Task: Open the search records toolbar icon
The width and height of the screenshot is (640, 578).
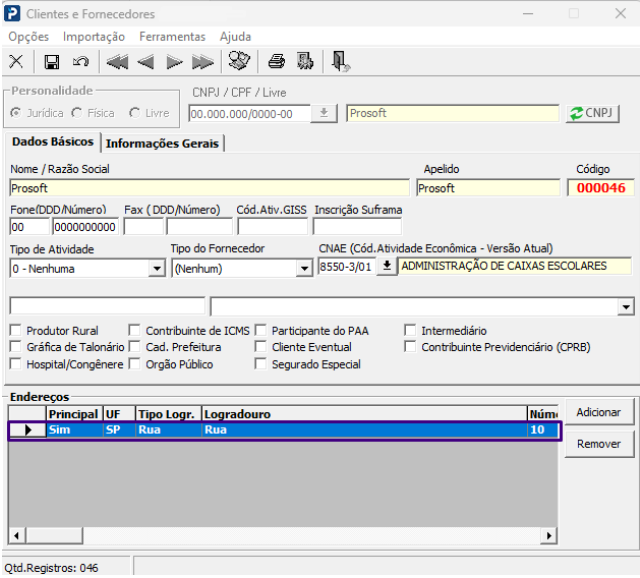Action: (239, 61)
